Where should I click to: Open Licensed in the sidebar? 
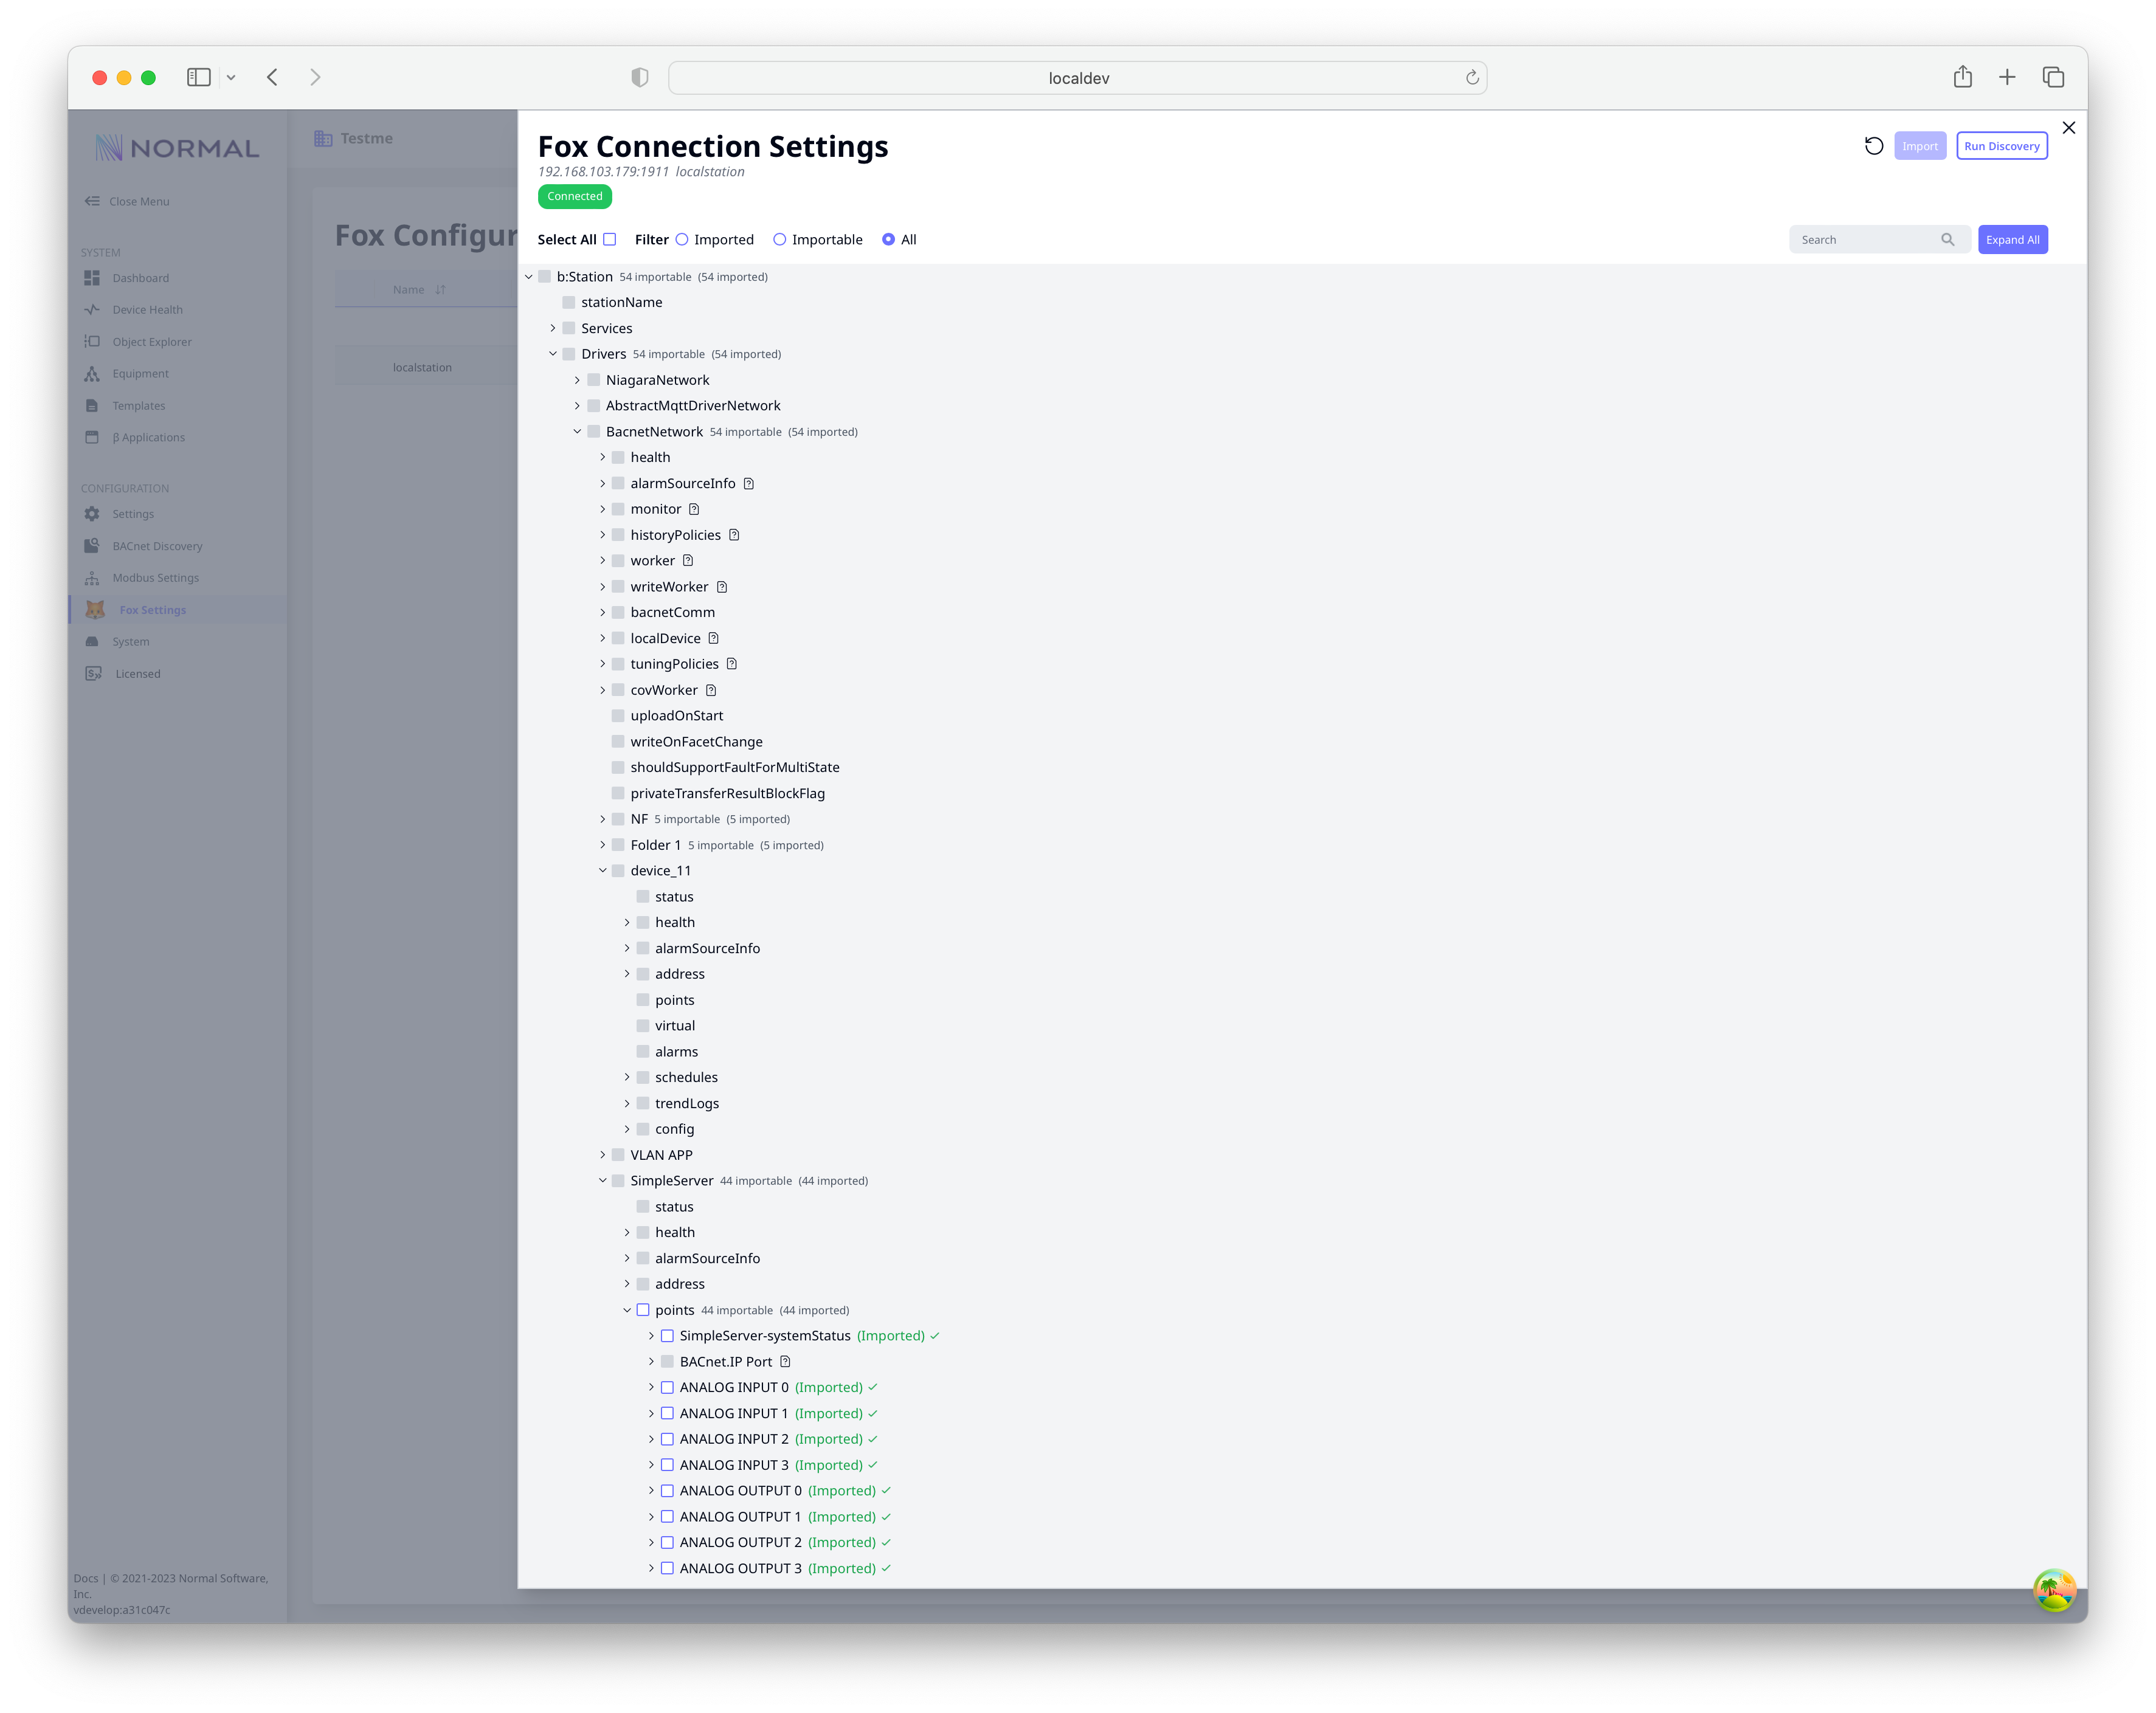(137, 674)
